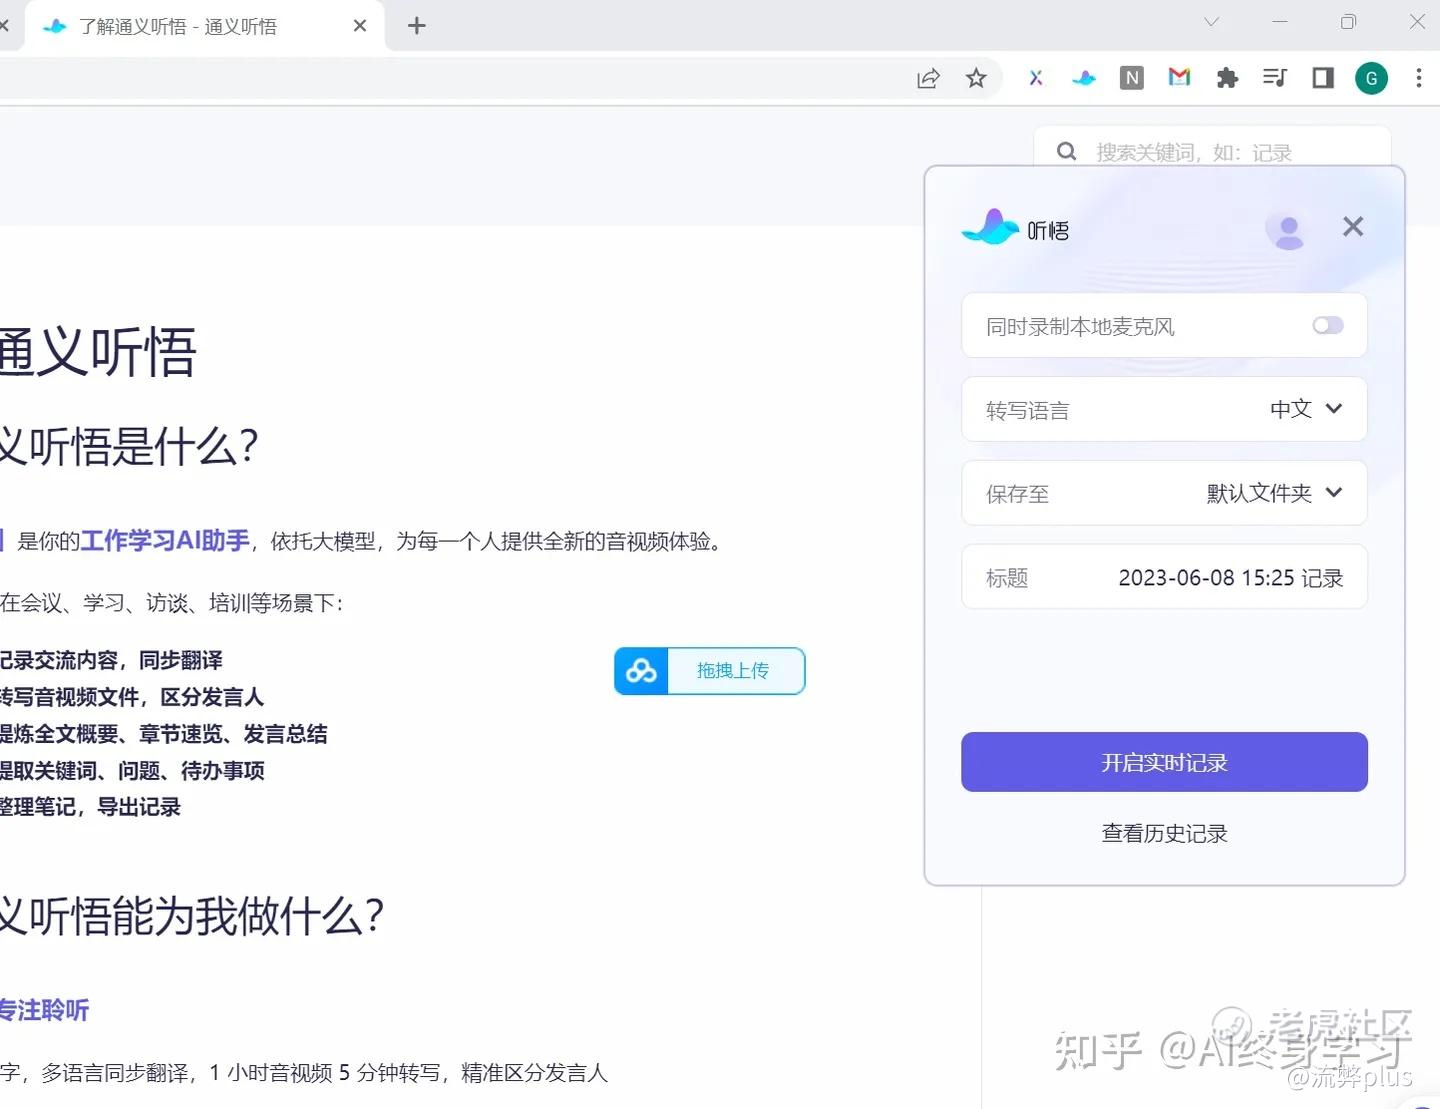This screenshot has height=1109, width=1440.
Task: Open the Chrome three-dot menu
Action: (x=1419, y=78)
